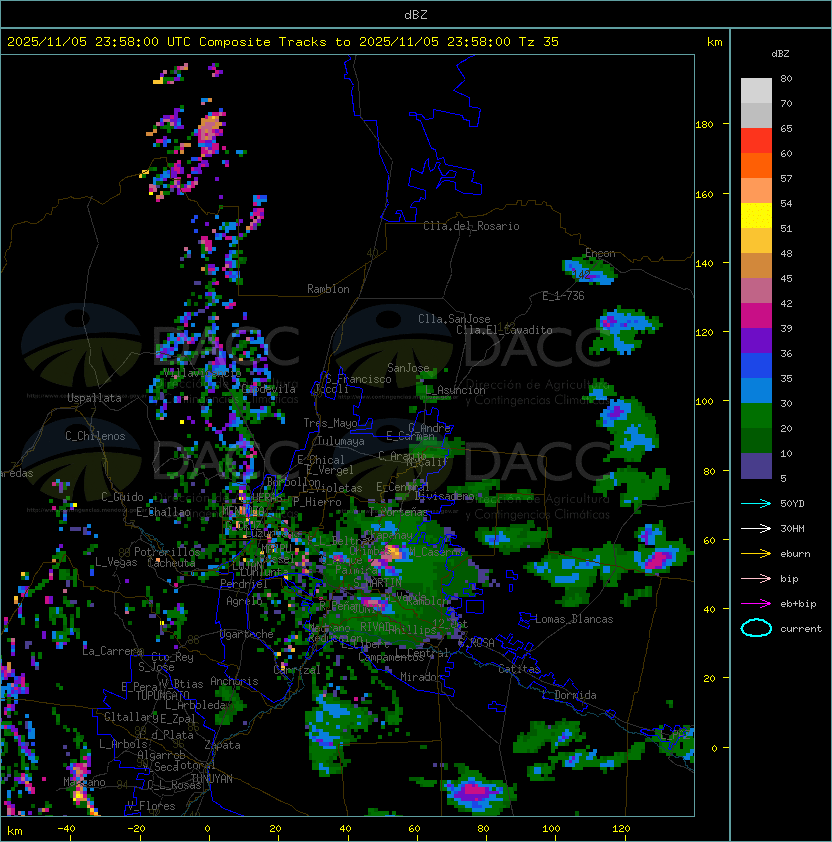Click the Composite Tracks timestamp header
This screenshot has width=832, height=842.
[283, 42]
